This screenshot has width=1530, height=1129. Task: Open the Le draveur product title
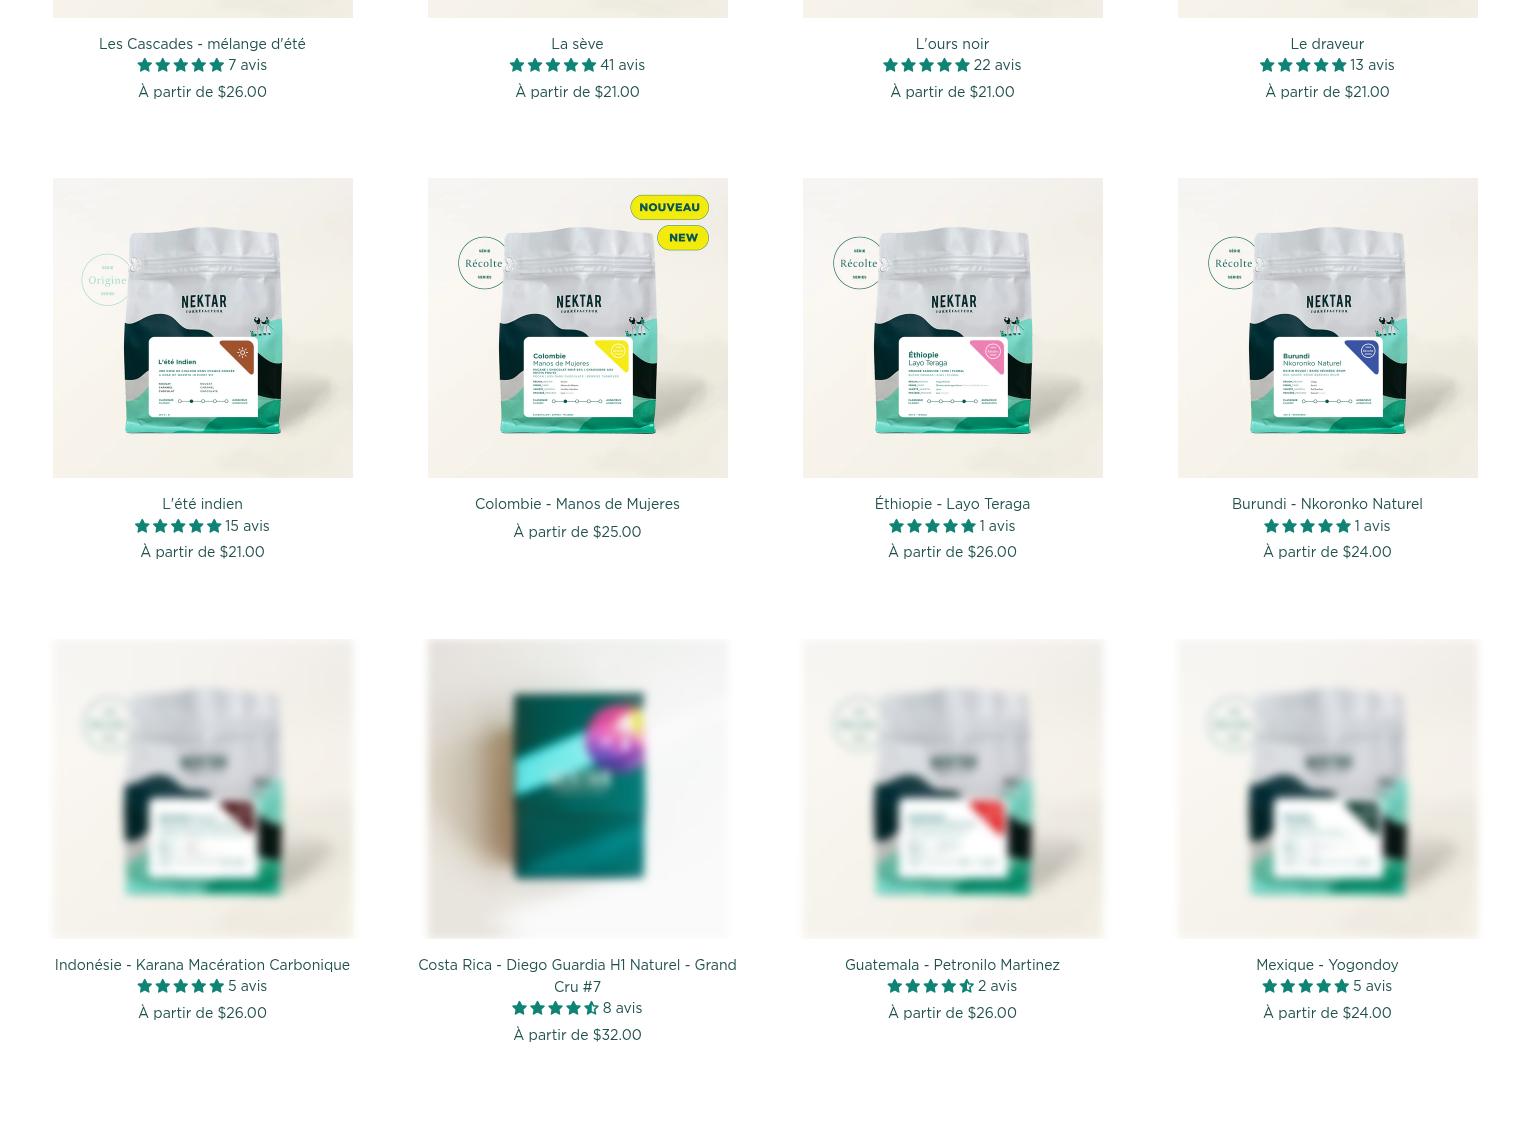(1327, 44)
